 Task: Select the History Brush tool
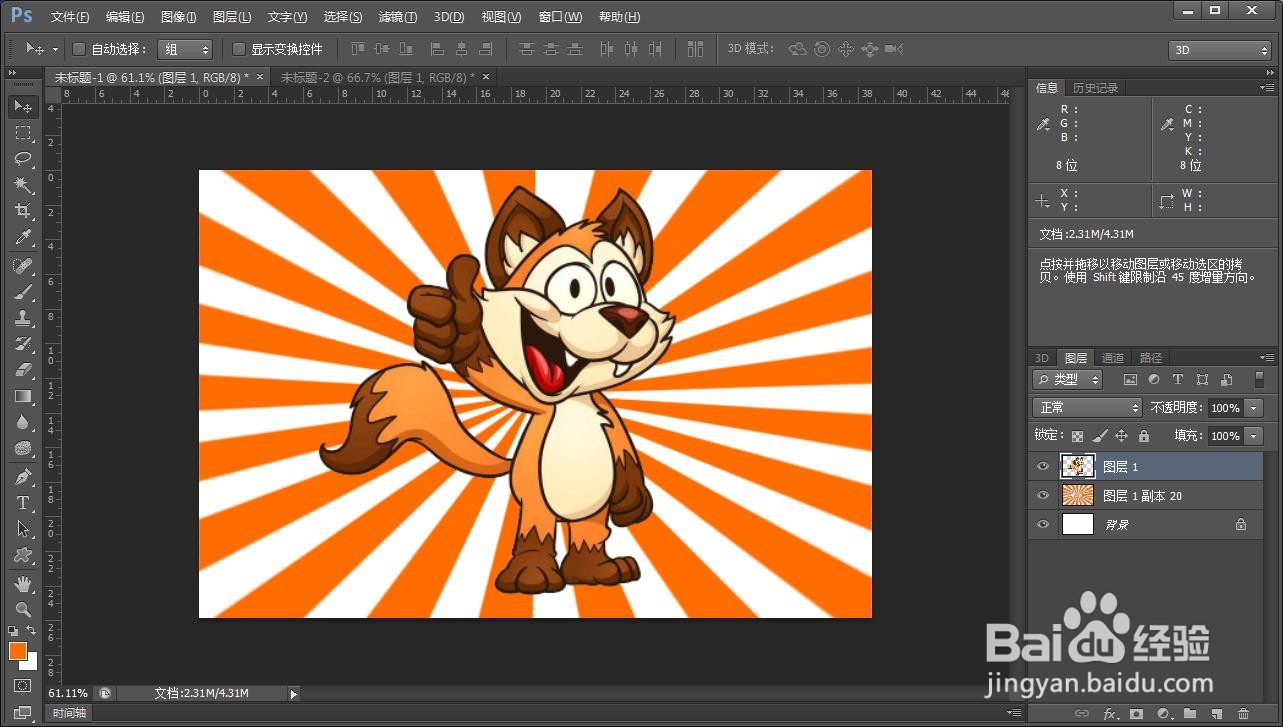click(23, 344)
